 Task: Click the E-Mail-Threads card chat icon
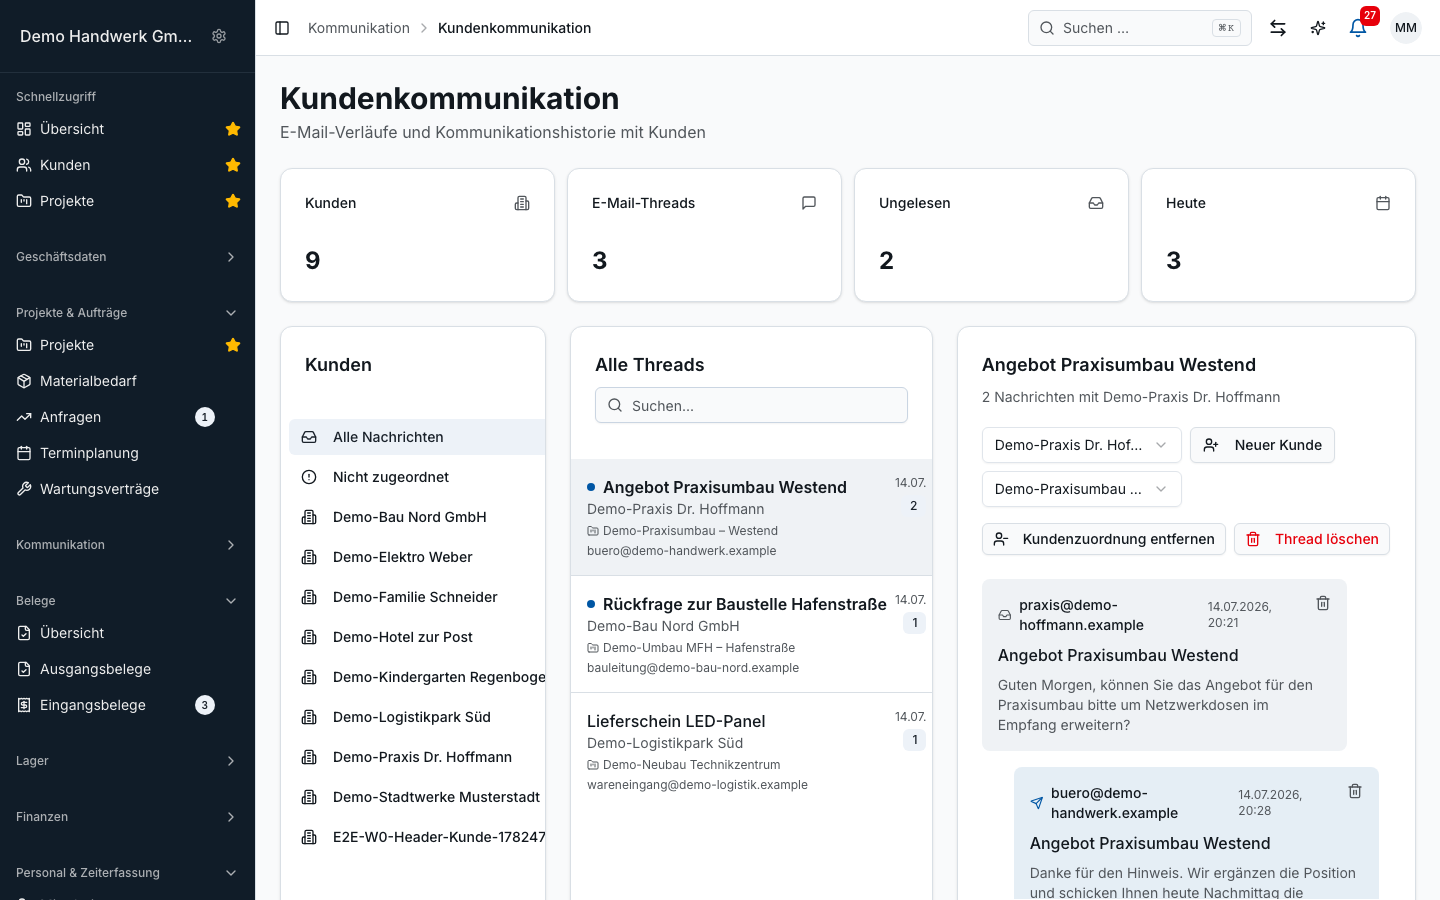[x=809, y=203]
